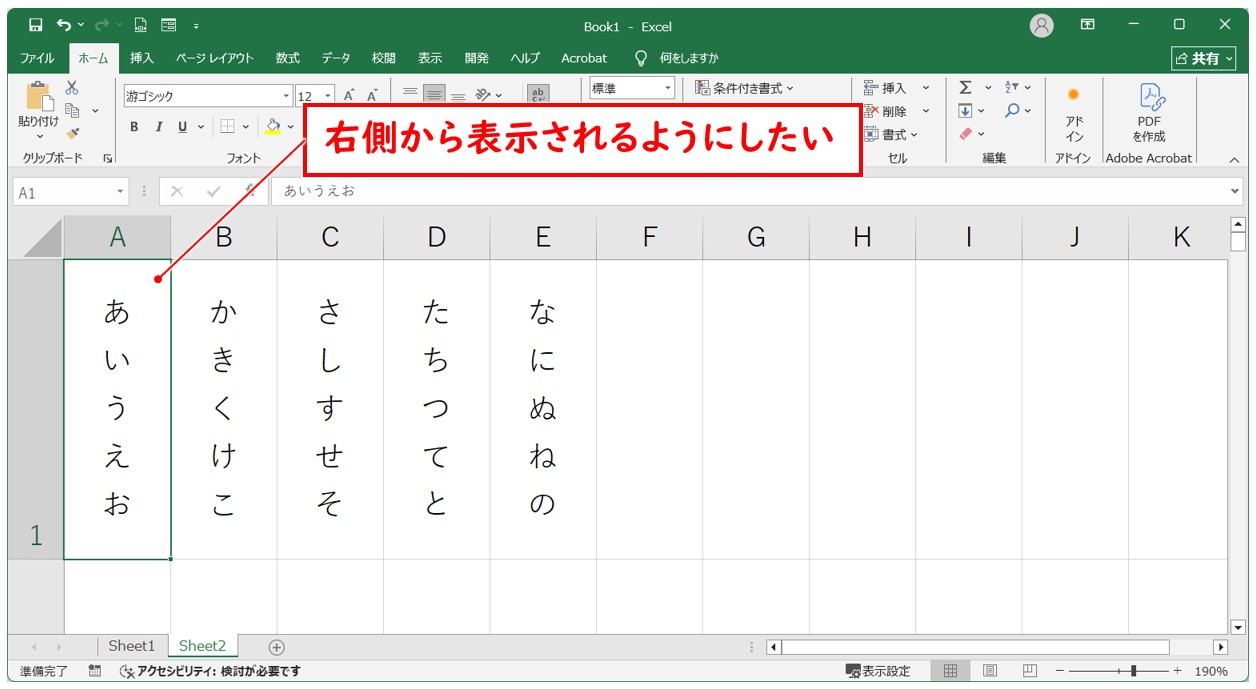This screenshot has height=689, width=1256.
Task: Click the vertical scrollbar down arrow
Action: click(1238, 627)
